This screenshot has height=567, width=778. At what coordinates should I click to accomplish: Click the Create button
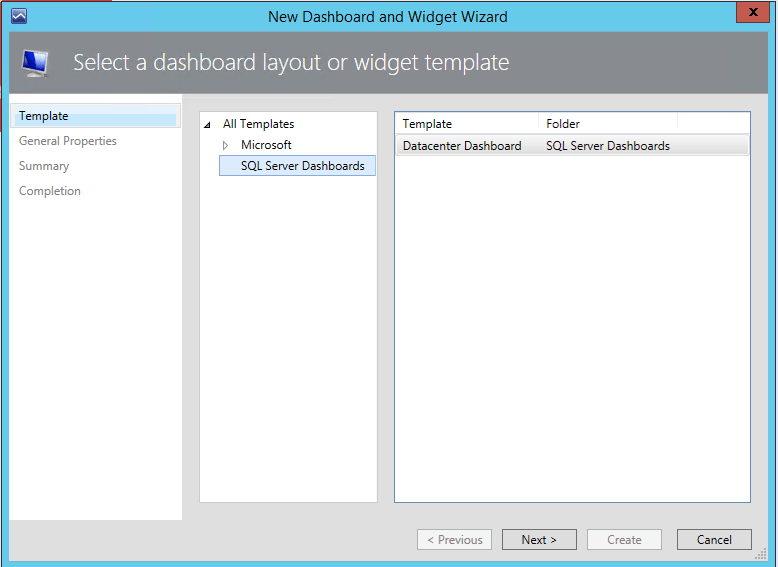624,540
